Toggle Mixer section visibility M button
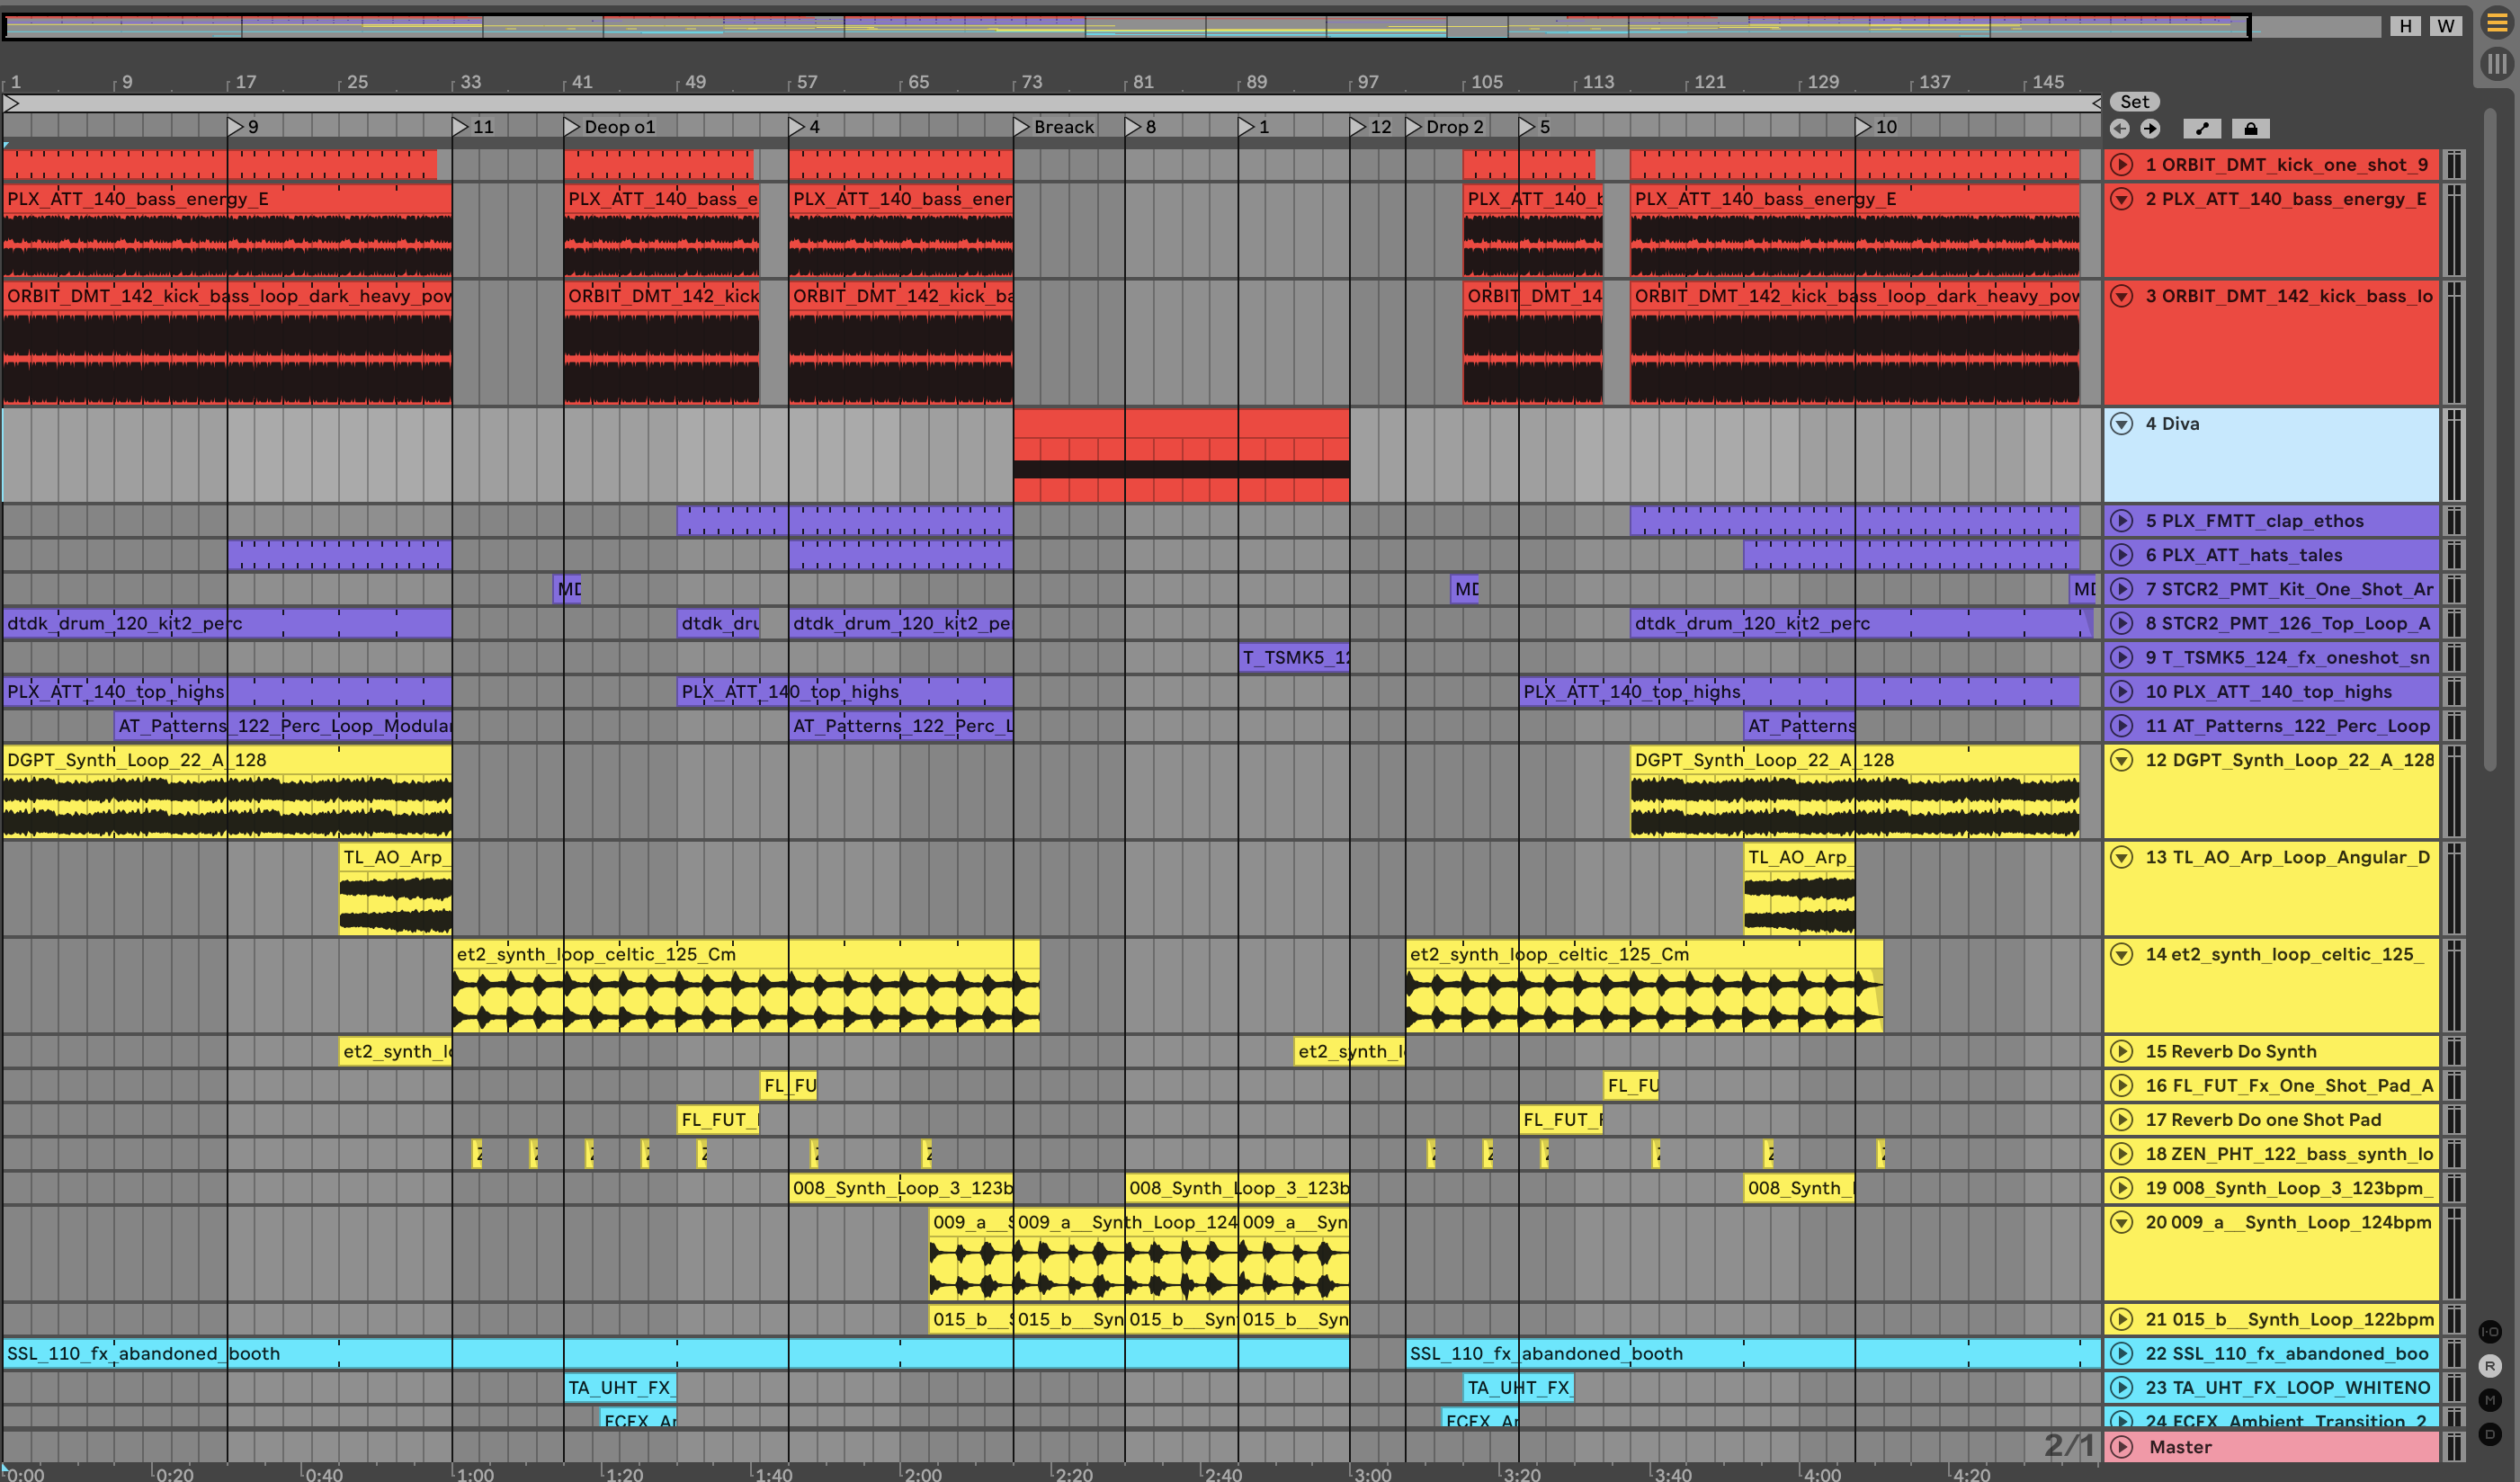 coord(2490,1399)
